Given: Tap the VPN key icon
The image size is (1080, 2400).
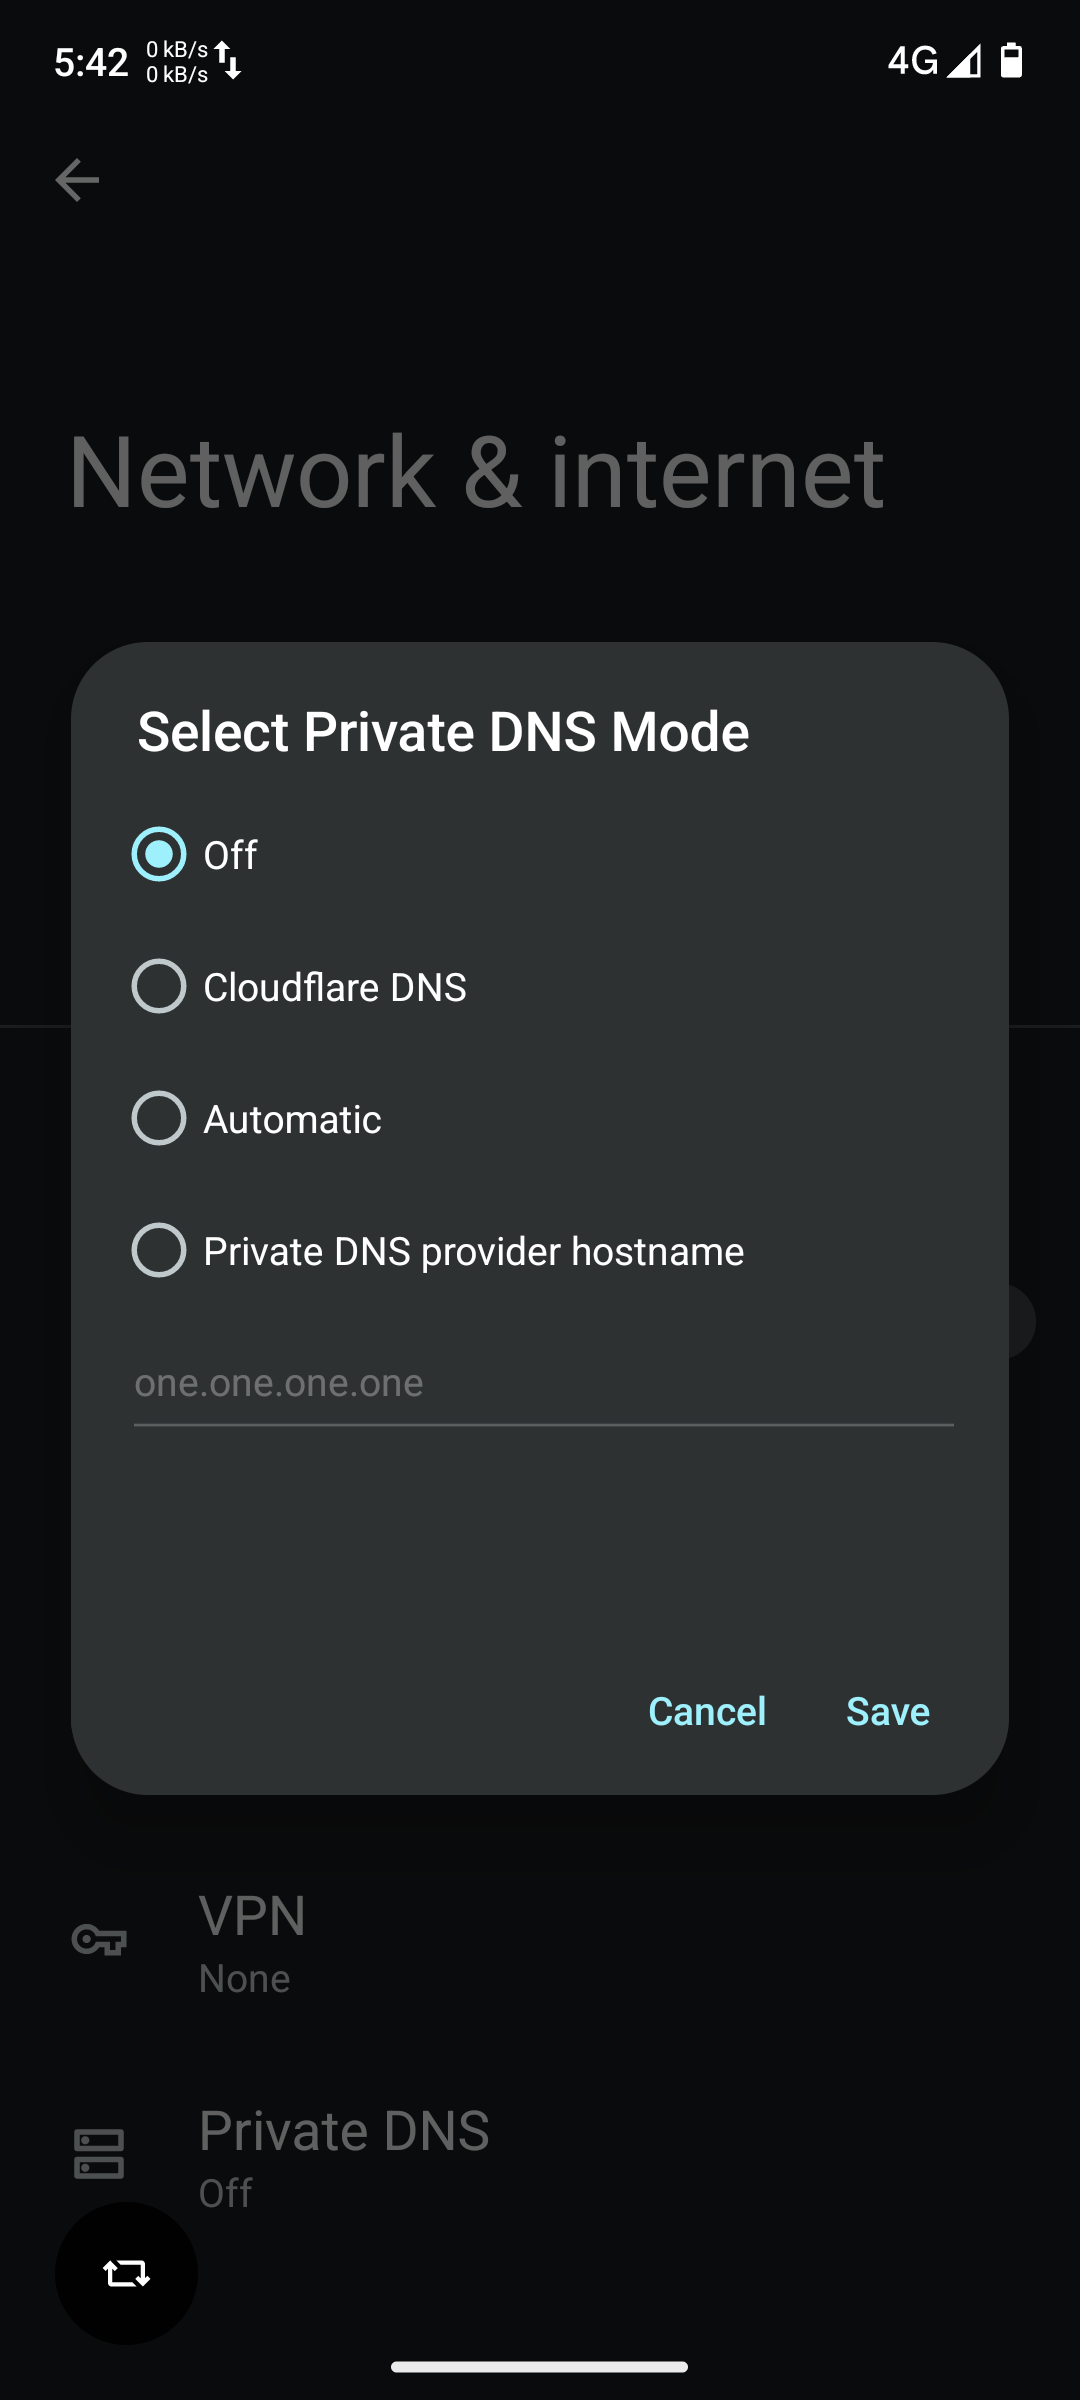Looking at the screenshot, I should pyautogui.click(x=99, y=1940).
